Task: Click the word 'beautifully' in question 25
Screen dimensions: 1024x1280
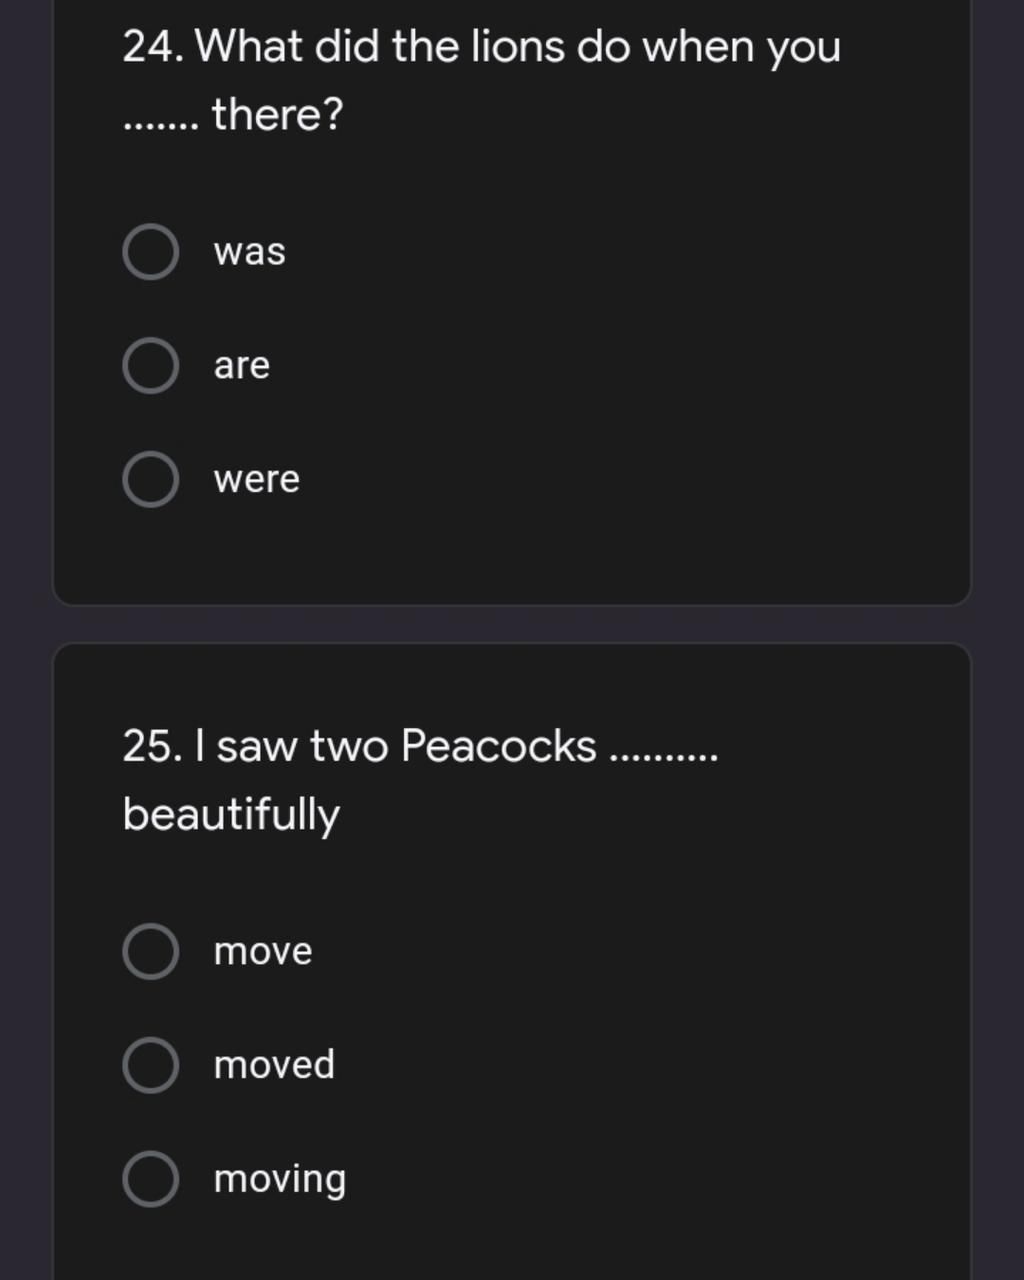Action: (x=231, y=815)
